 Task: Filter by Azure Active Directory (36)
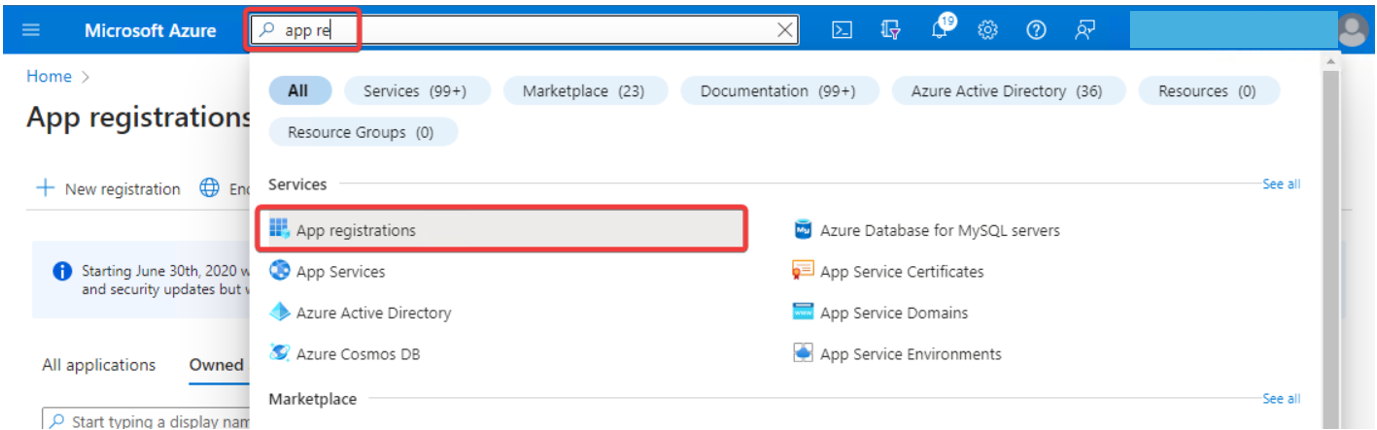coord(1006,91)
